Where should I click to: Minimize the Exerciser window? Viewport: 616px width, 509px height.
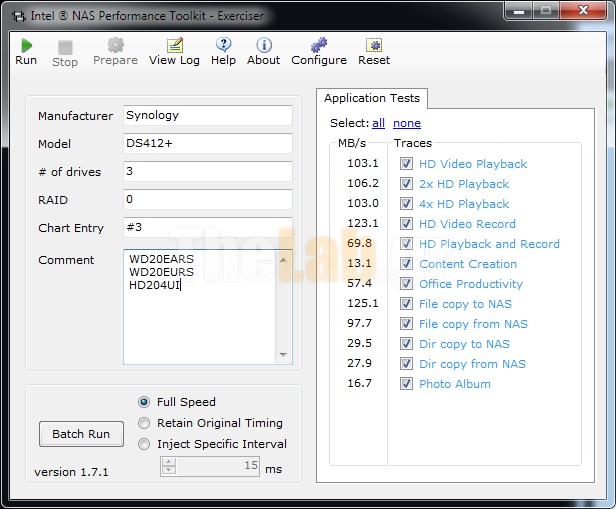pos(519,11)
